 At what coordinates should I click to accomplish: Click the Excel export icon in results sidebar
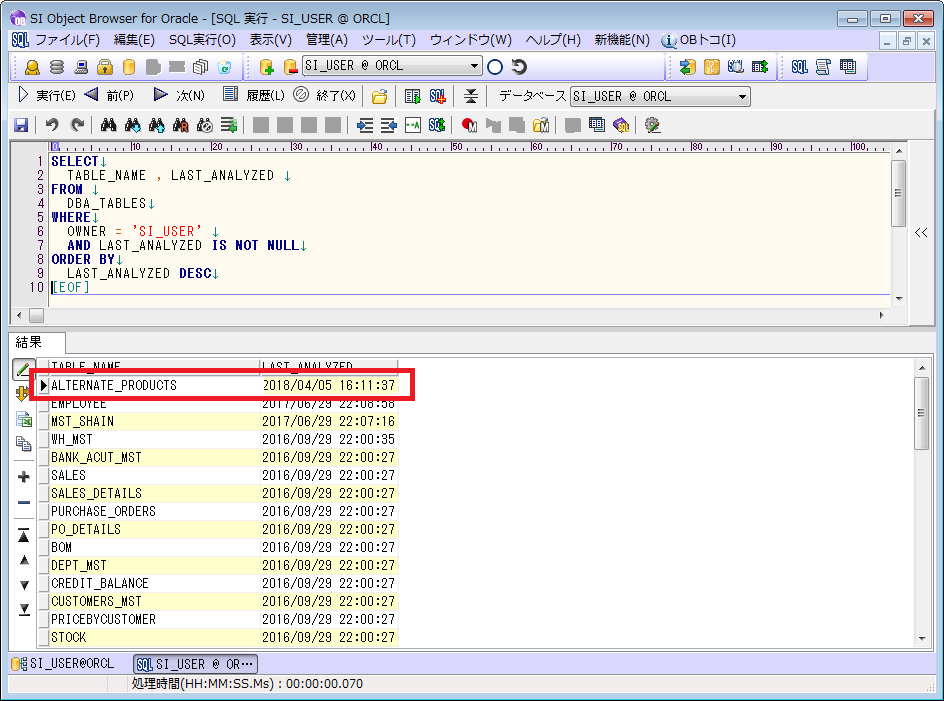pyautogui.click(x=24, y=420)
